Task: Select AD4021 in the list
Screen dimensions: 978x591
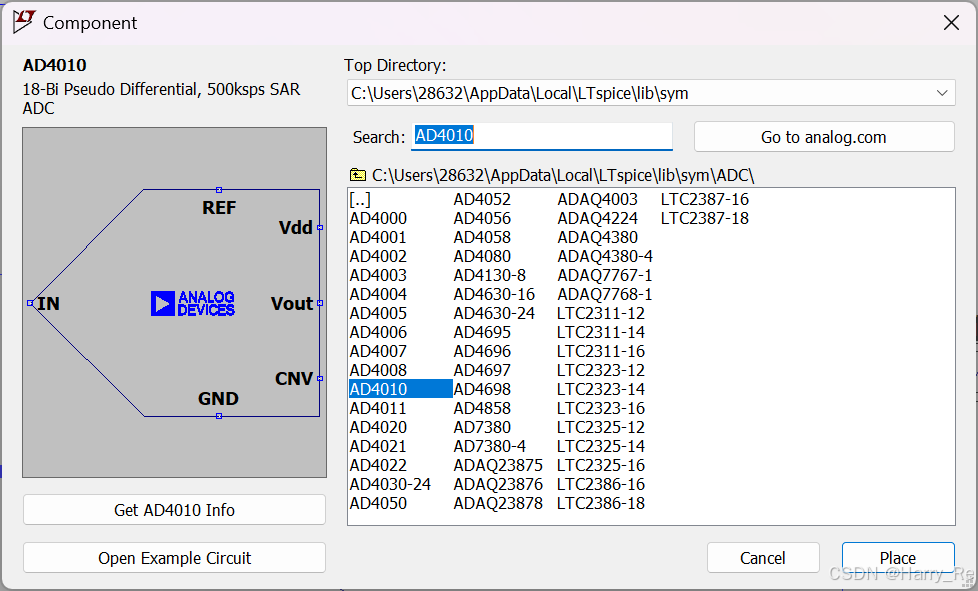Action: 378,446
